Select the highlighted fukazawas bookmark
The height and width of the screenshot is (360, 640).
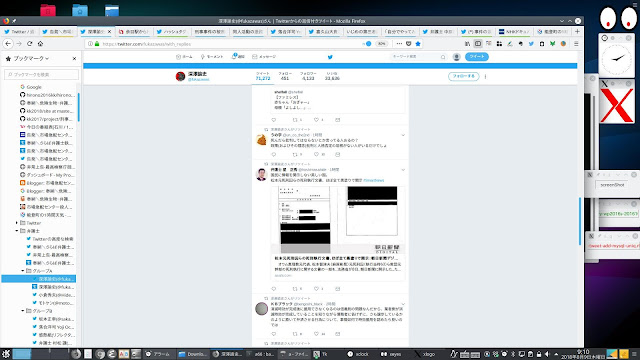coord(38,279)
